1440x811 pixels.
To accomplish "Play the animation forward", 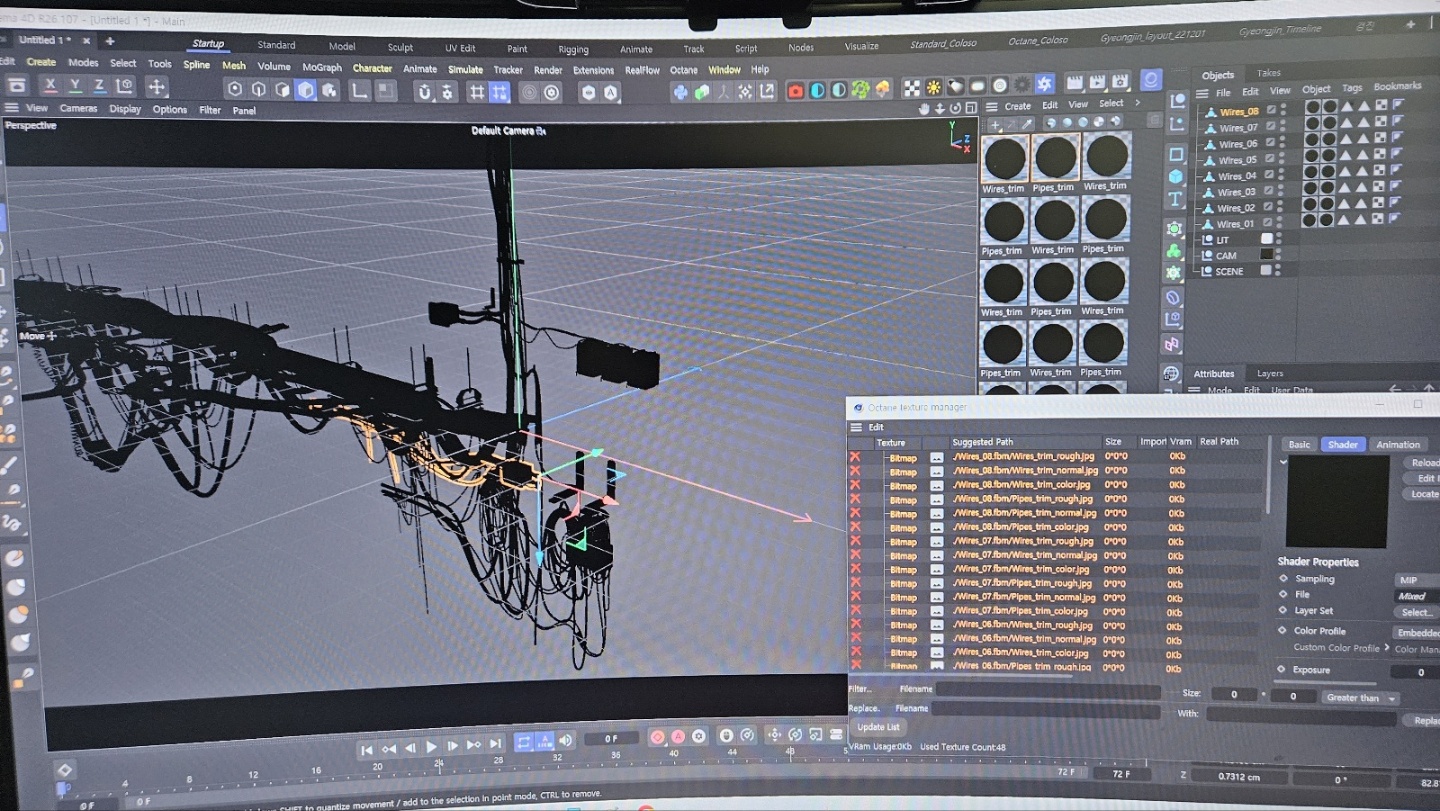I will 431,746.
